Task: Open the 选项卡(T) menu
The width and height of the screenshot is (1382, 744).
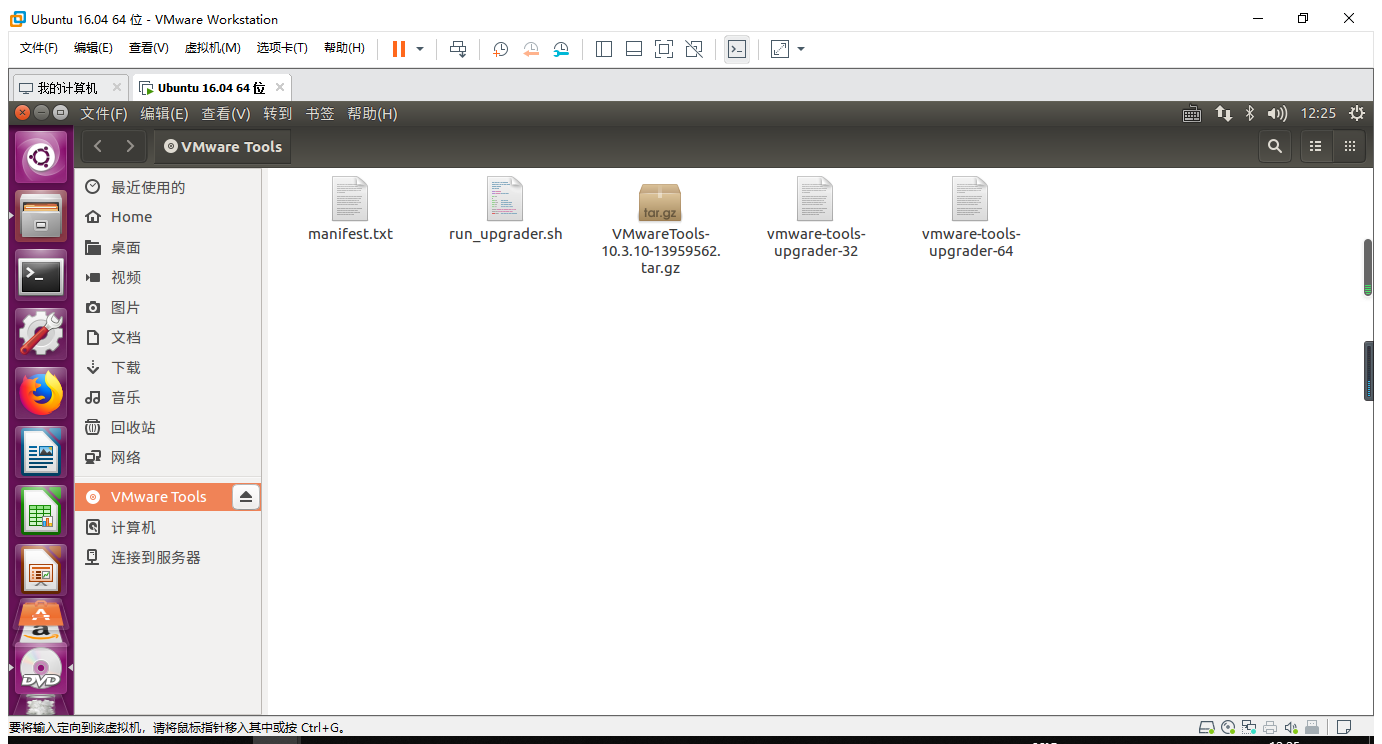Action: pyautogui.click(x=282, y=48)
